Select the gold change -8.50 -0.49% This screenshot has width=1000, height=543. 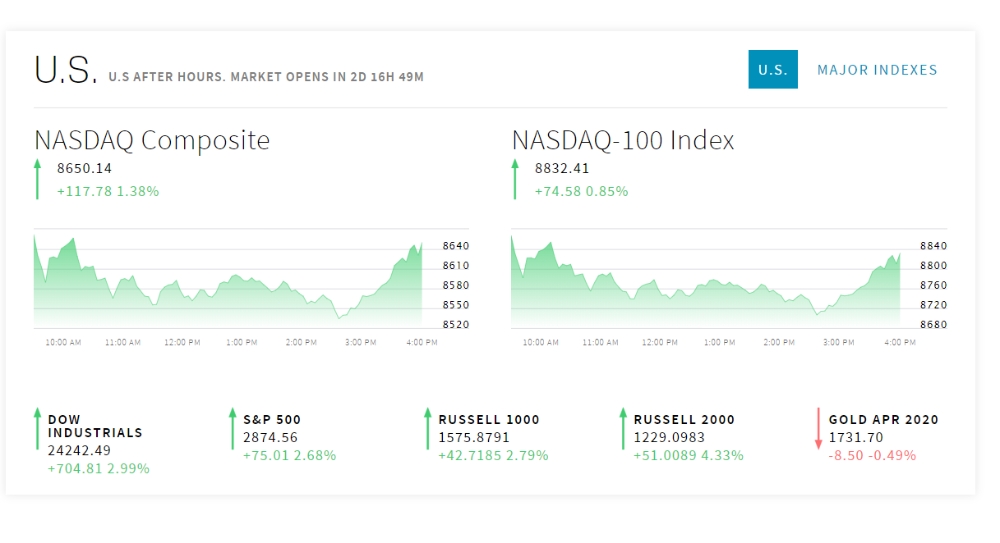click(x=872, y=456)
